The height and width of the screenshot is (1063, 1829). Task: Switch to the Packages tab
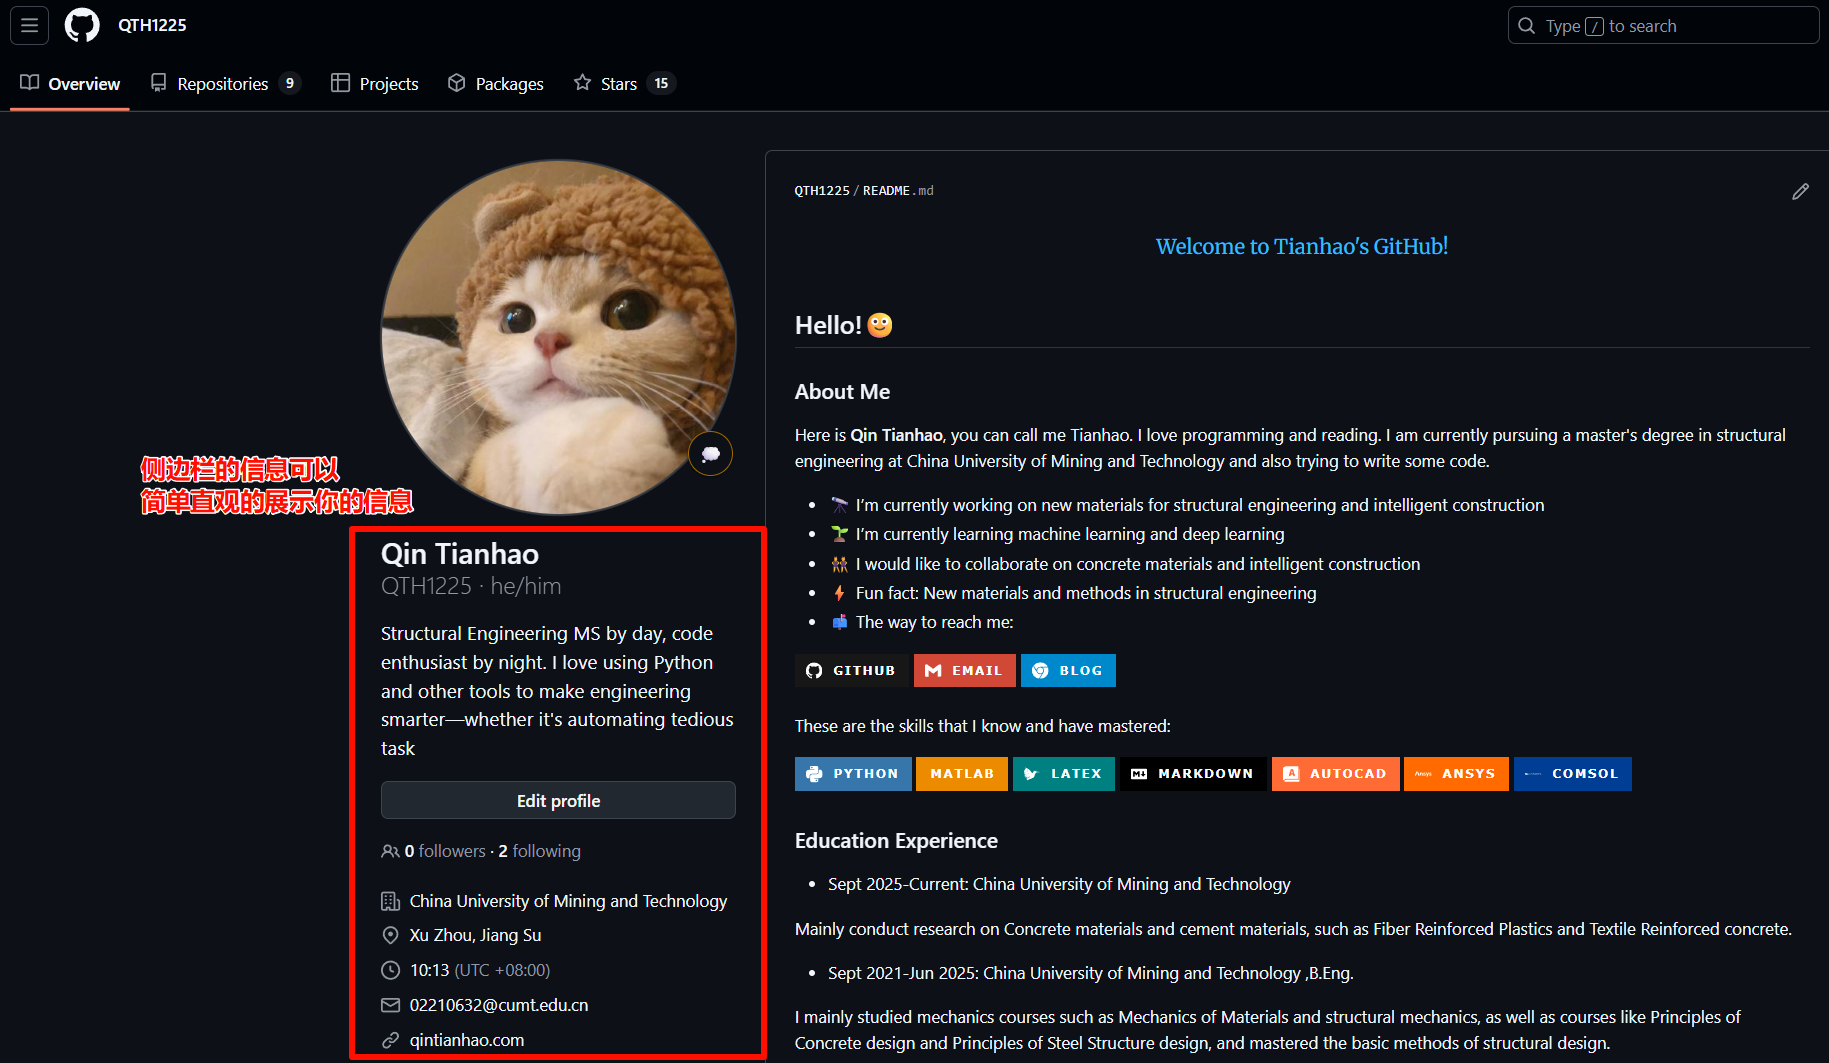(x=495, y=83)
